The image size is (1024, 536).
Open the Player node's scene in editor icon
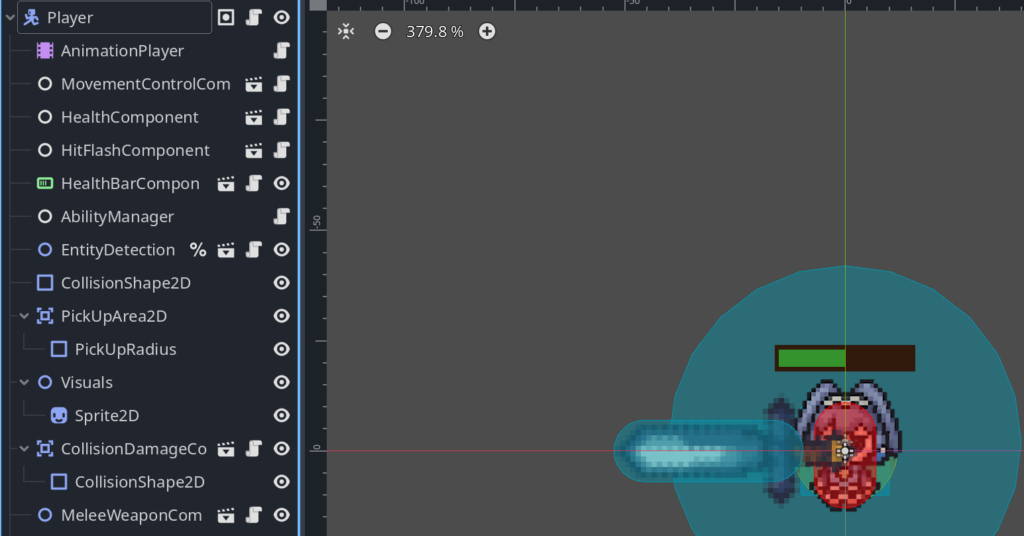click(226, 18)
